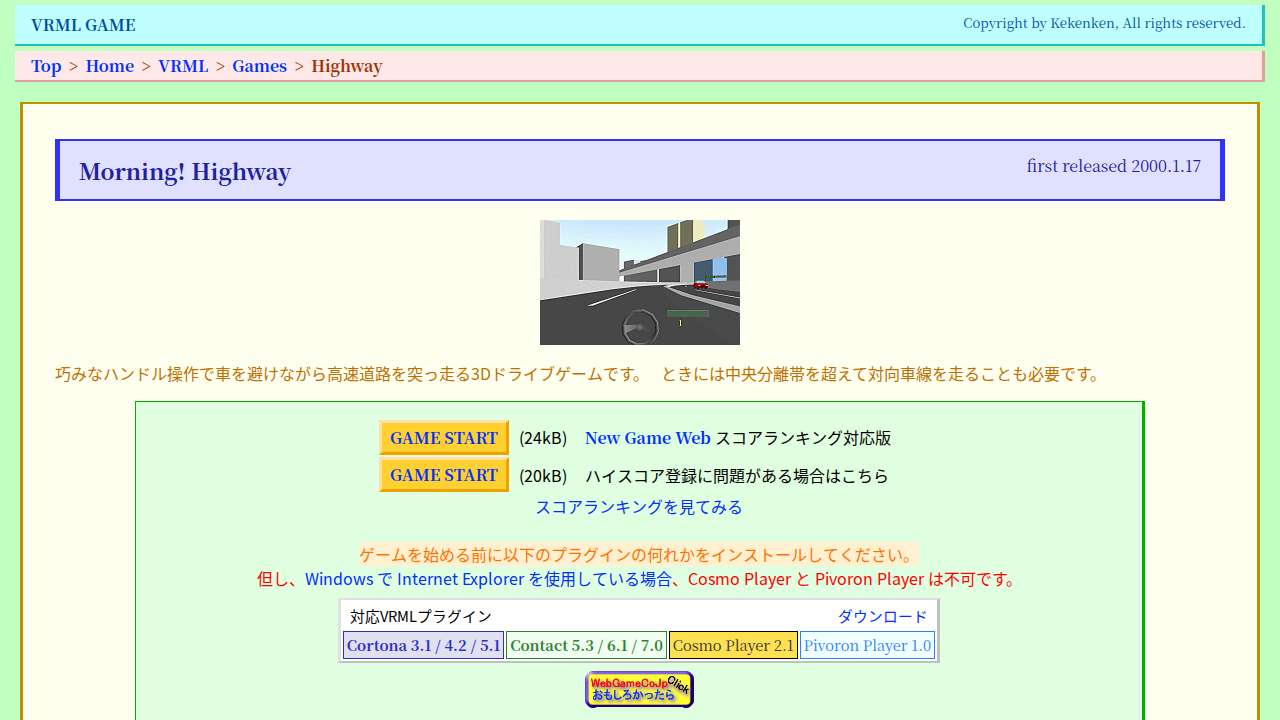Open the ダウンロード link in plugin table
This screenshot has width=1280, height=720.
[882, 616]
